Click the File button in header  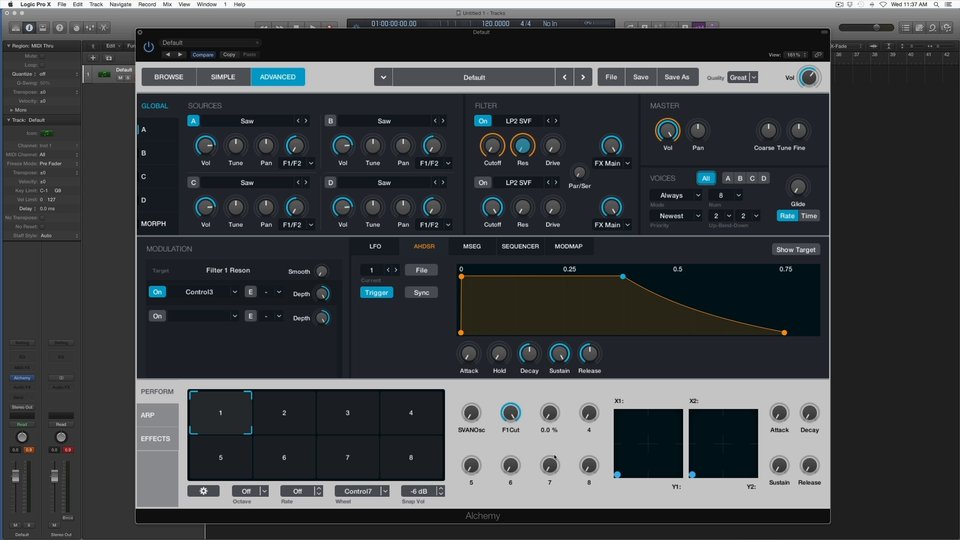click(611, 77)
